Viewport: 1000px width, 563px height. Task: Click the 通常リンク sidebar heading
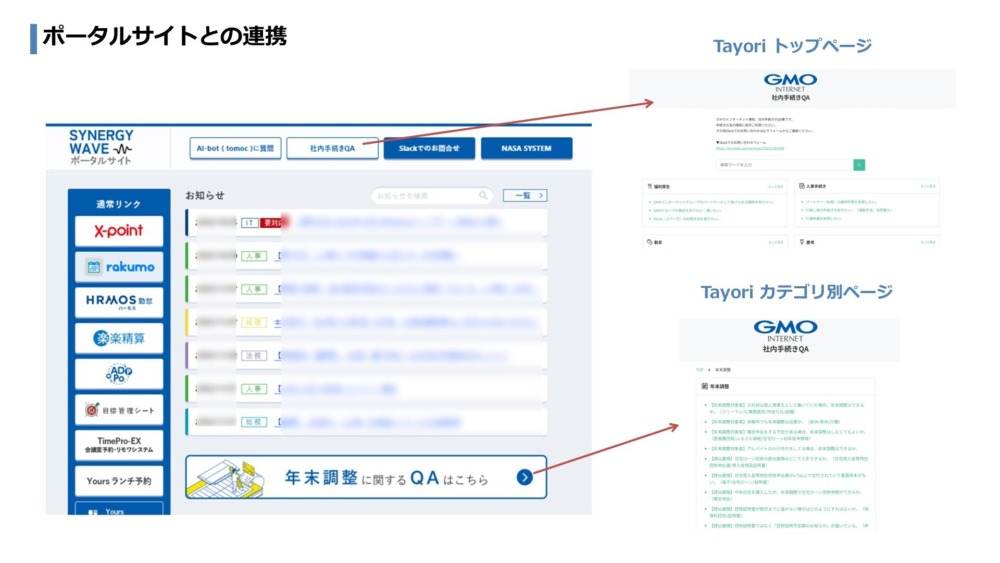pyautogui.click(x=119, y=204)
